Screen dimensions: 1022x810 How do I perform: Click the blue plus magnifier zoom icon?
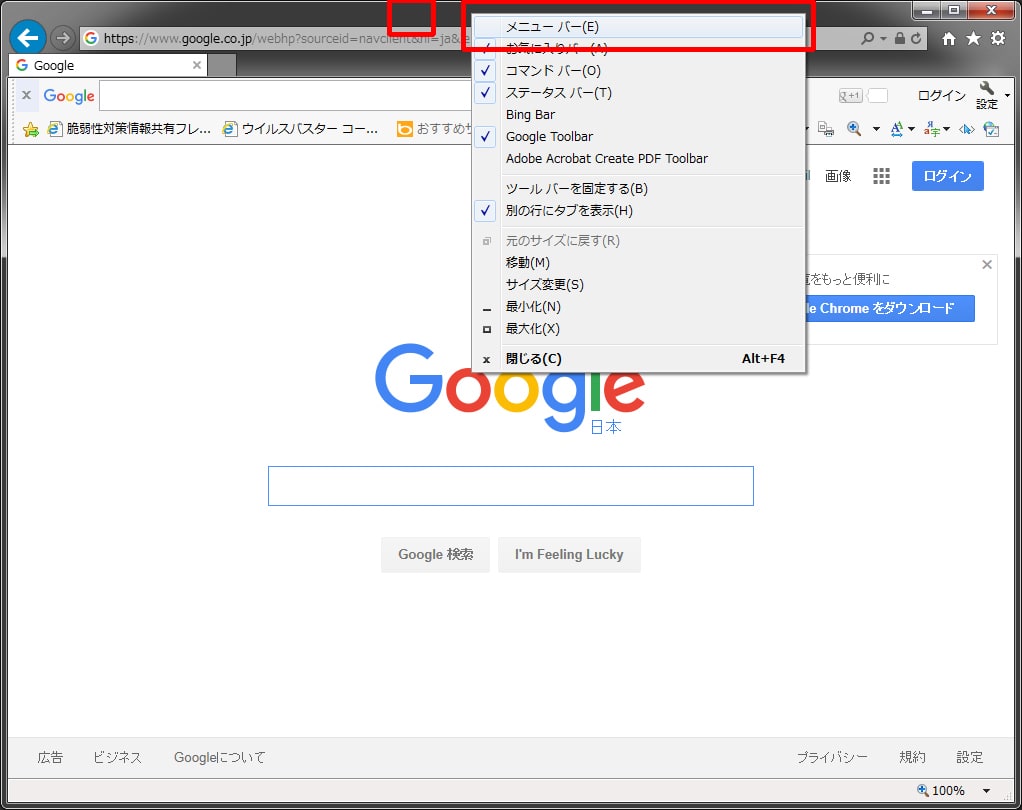(x=854, y=129)
